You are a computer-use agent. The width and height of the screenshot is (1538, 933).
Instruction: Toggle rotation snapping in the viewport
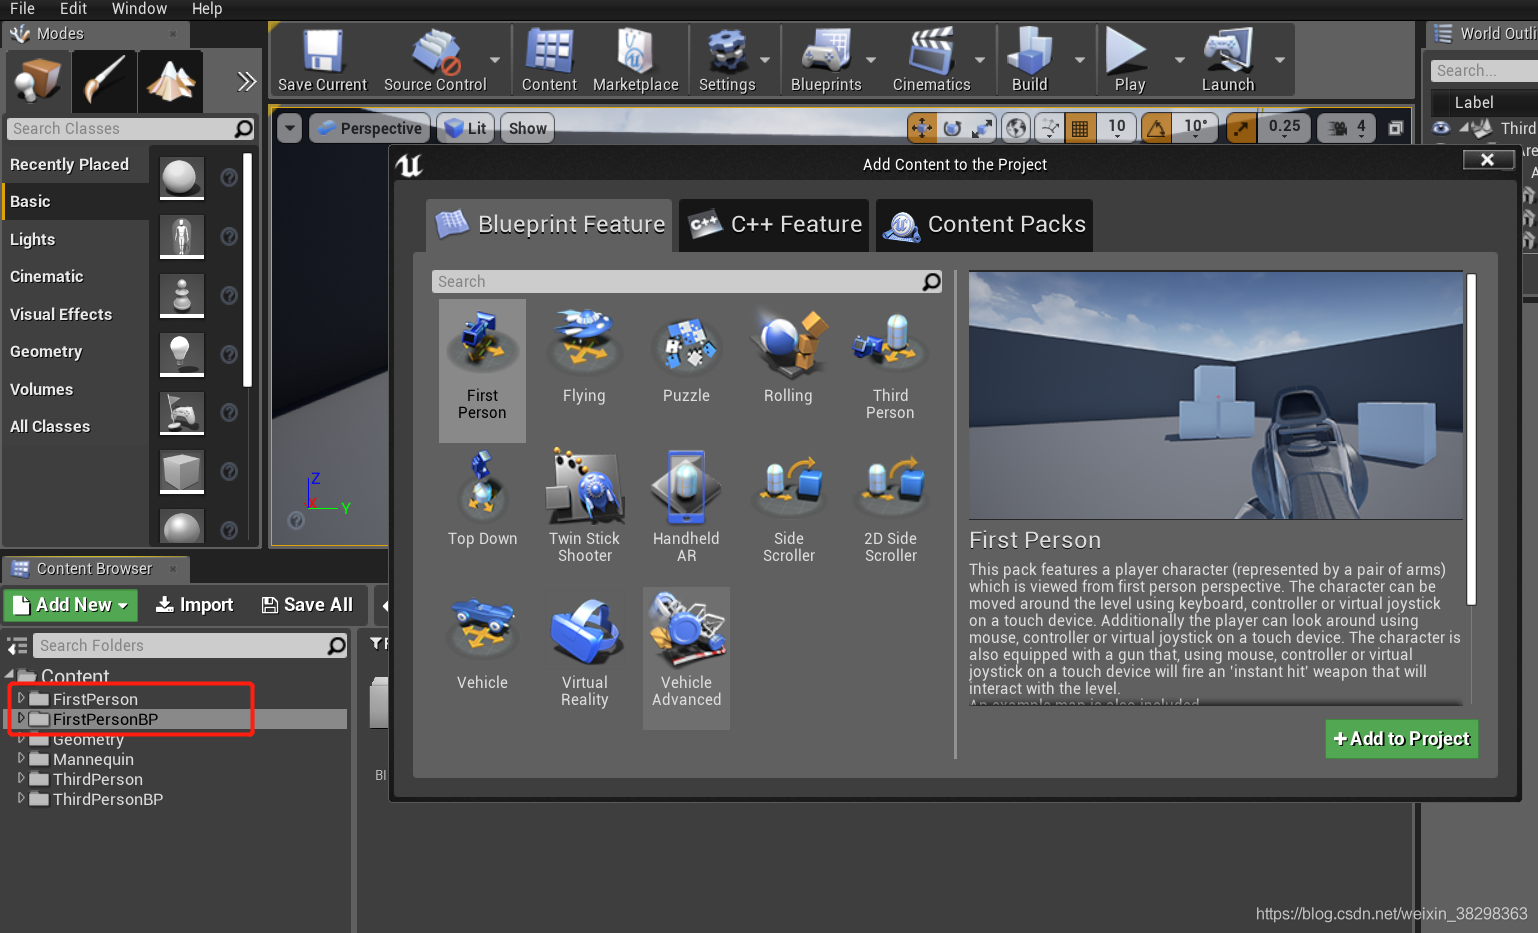point(1156,128)
